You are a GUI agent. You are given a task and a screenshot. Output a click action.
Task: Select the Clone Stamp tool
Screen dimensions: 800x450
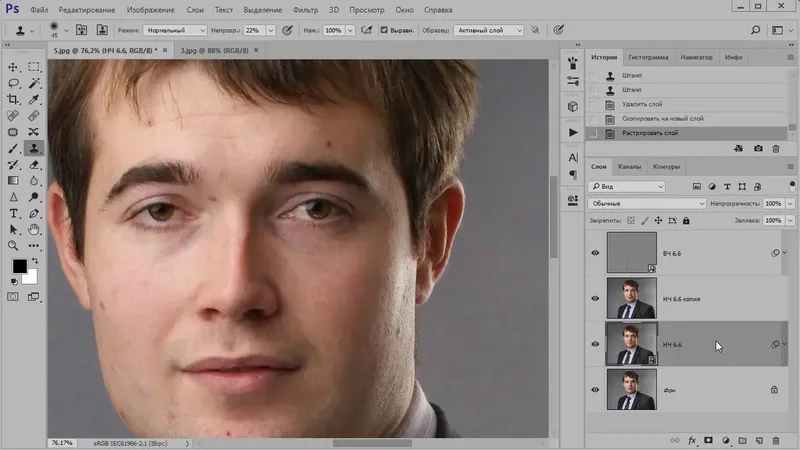tap(34, 148)
